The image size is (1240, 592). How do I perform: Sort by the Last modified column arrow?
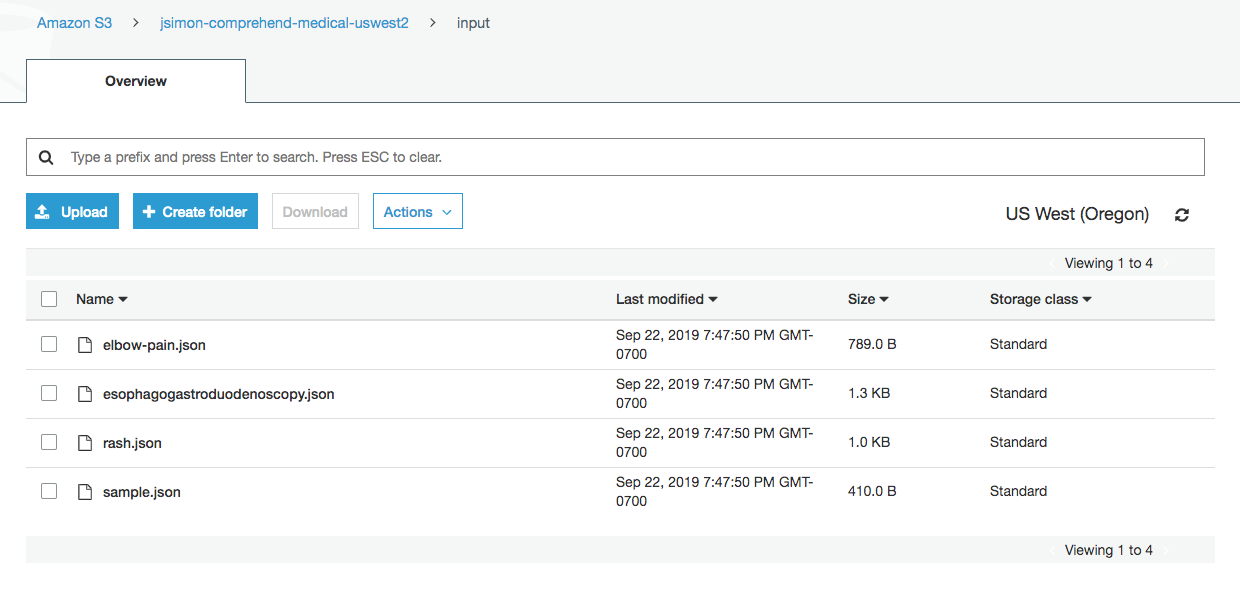[x=713, y=300]
